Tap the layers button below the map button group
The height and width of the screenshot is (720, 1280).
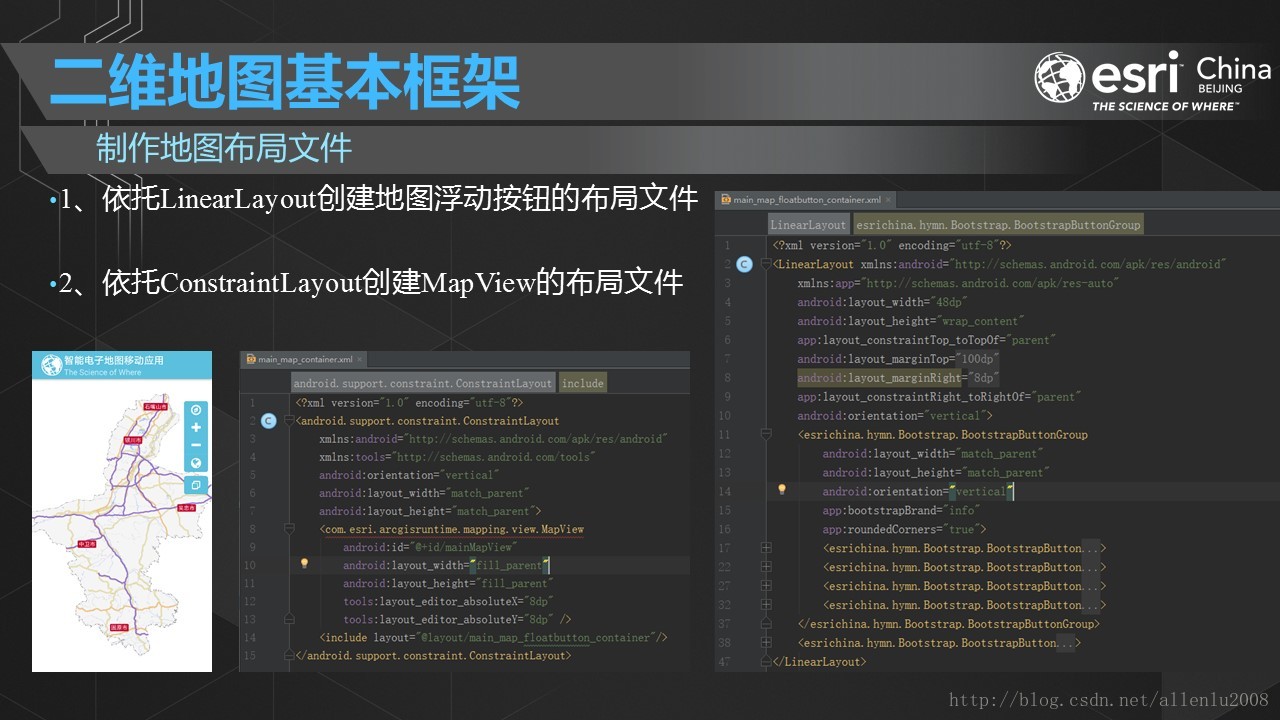click(196, 485)
